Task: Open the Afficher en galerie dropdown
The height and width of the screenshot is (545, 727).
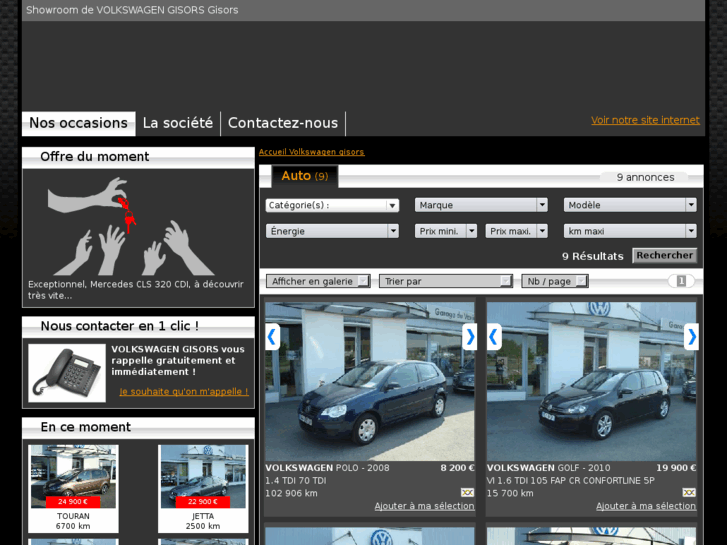Action: tap(318, 281)
